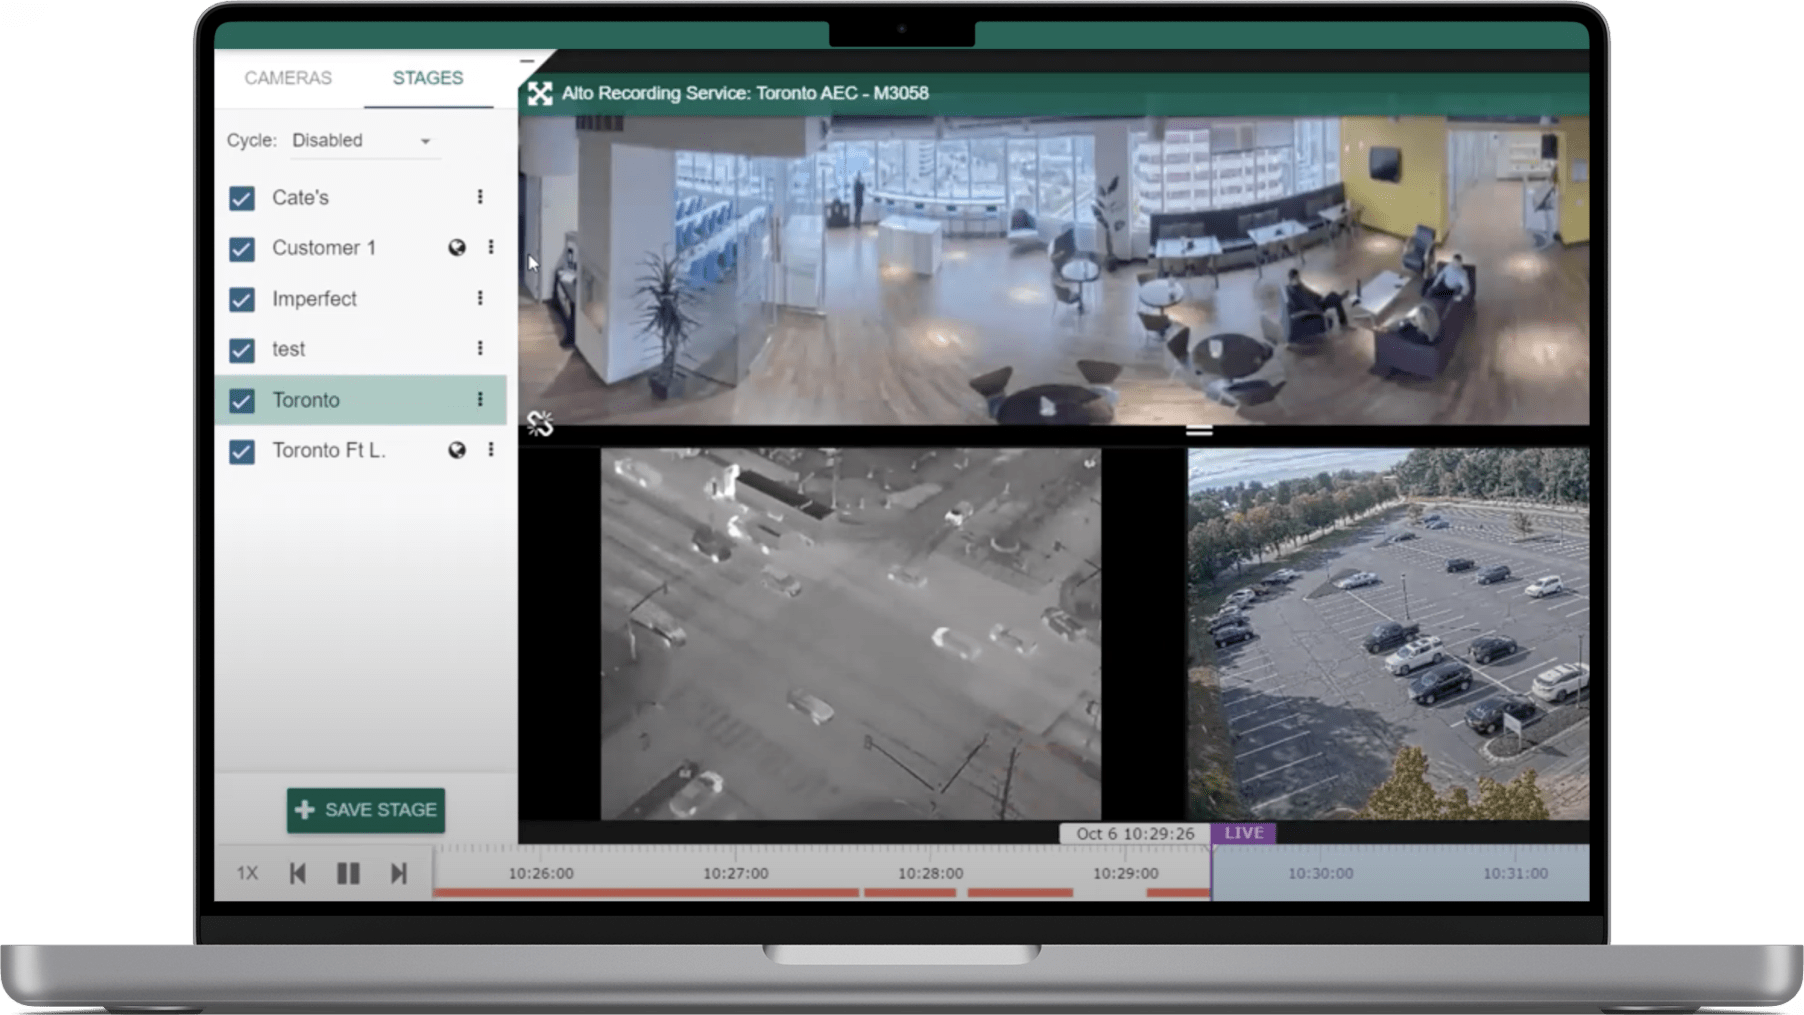Click the panel resize handle icon
The height and width of the screenshot is (1015, 1804).
1199,431
